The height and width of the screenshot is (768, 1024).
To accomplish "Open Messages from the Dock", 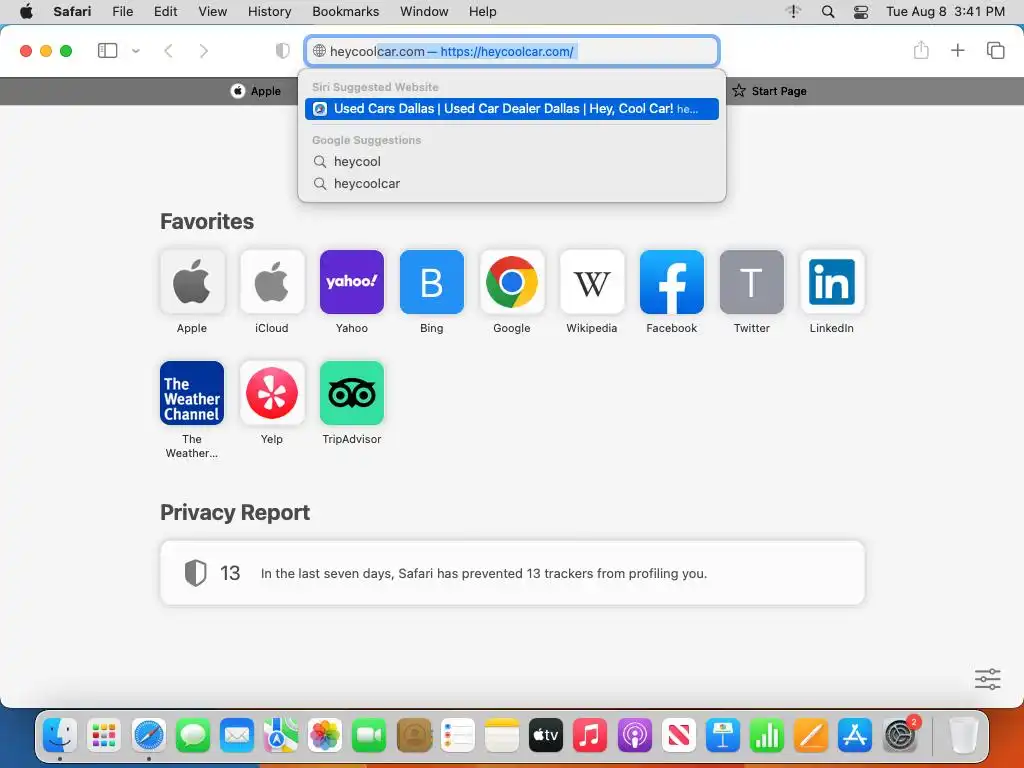I will pyautogui.click(x=193, y=735).
